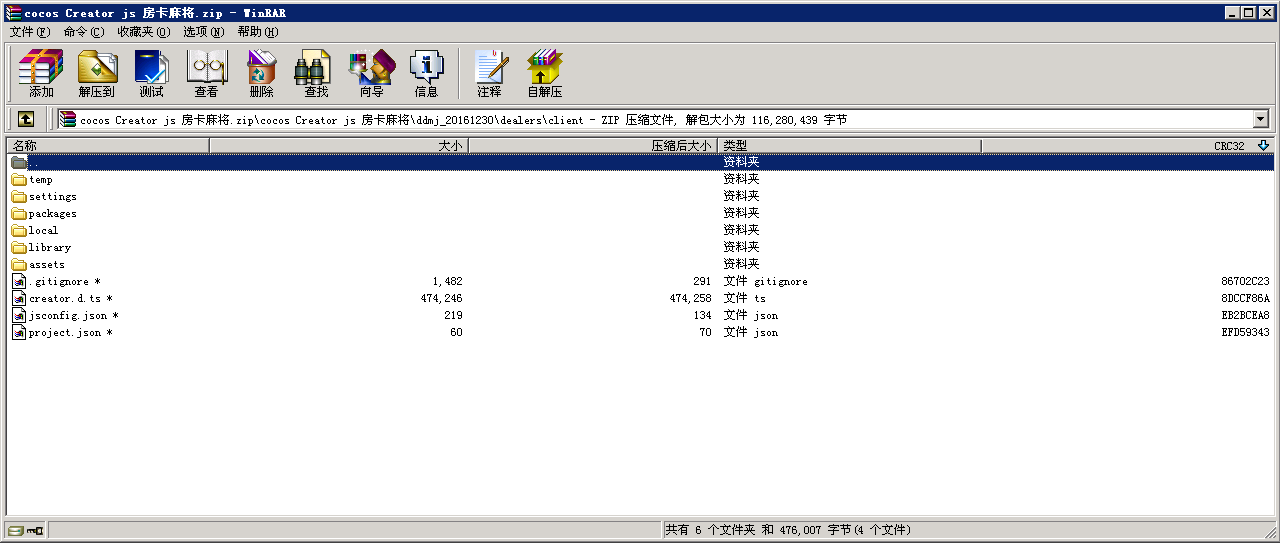The height and width of the screenshot is (543, 1280).
Task: Open the 查看 (View) toolbar tool
Action: click(x=207, y=73)
